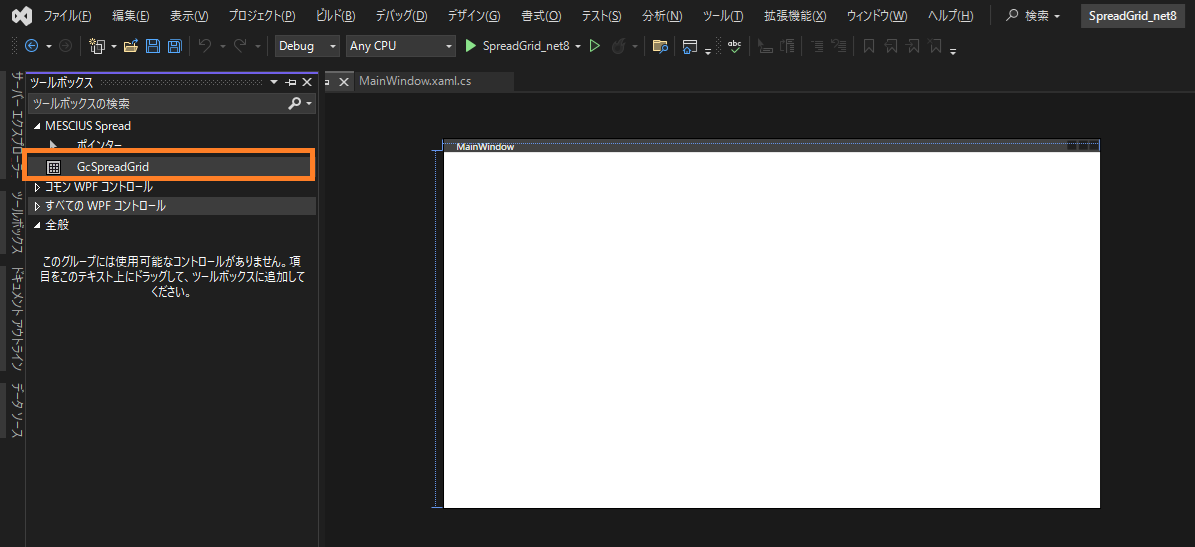Pin the Toolbox panel with pushpin icon
The height and width of the screenshot is (547, 1195).
pos(291,82)
